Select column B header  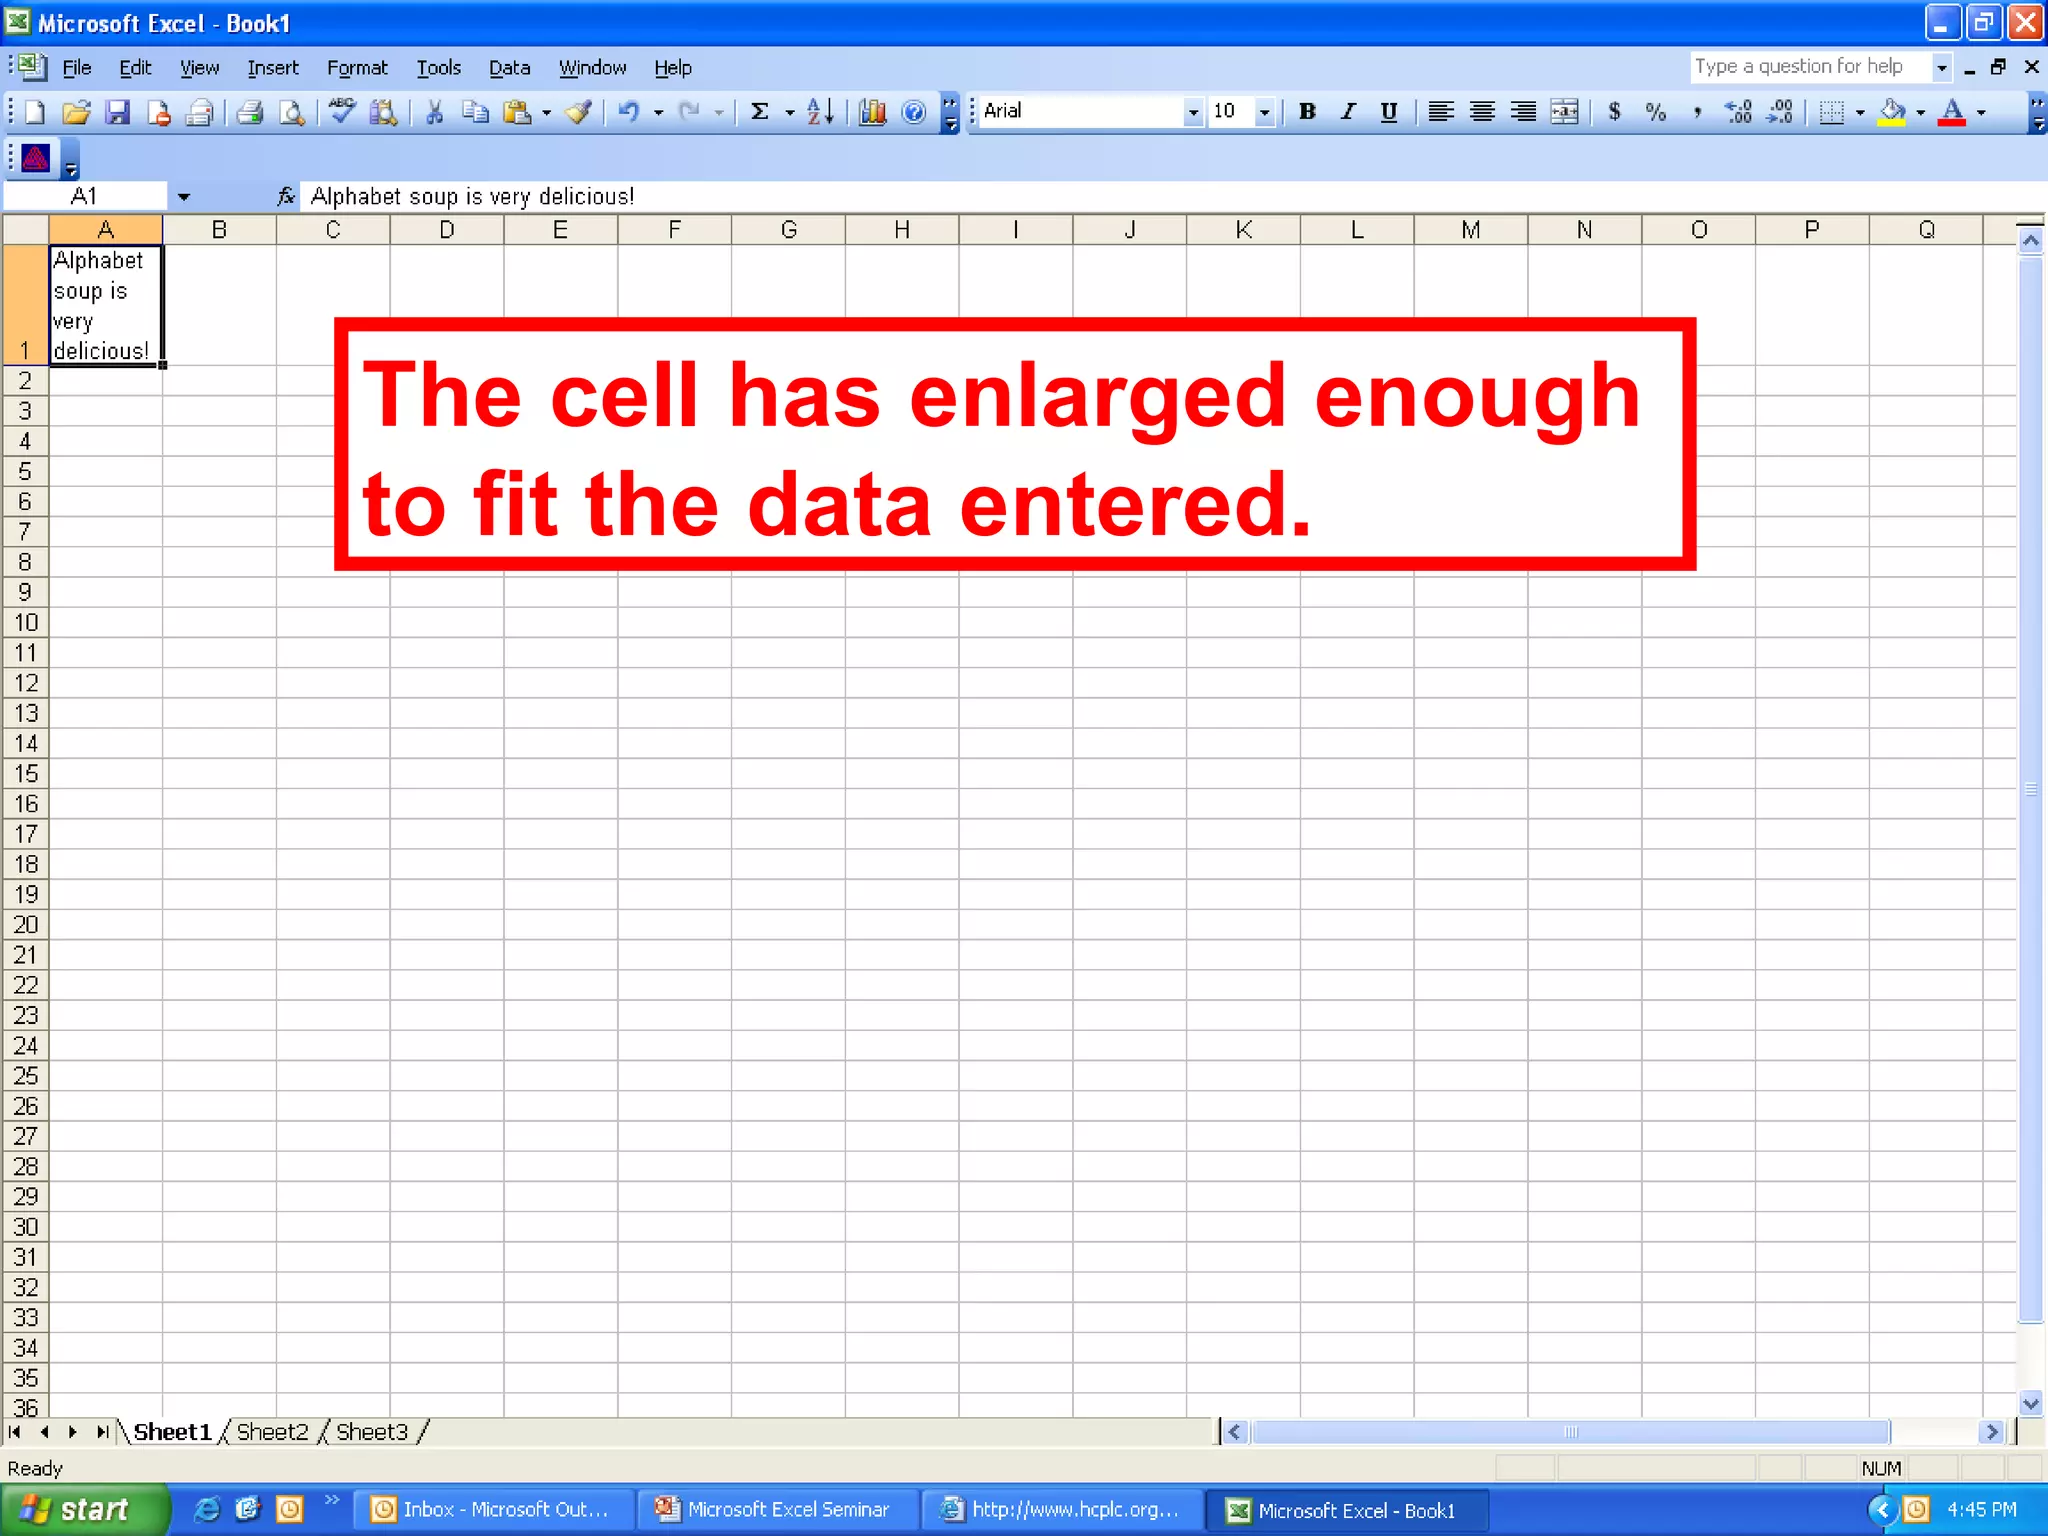(219, 230)
